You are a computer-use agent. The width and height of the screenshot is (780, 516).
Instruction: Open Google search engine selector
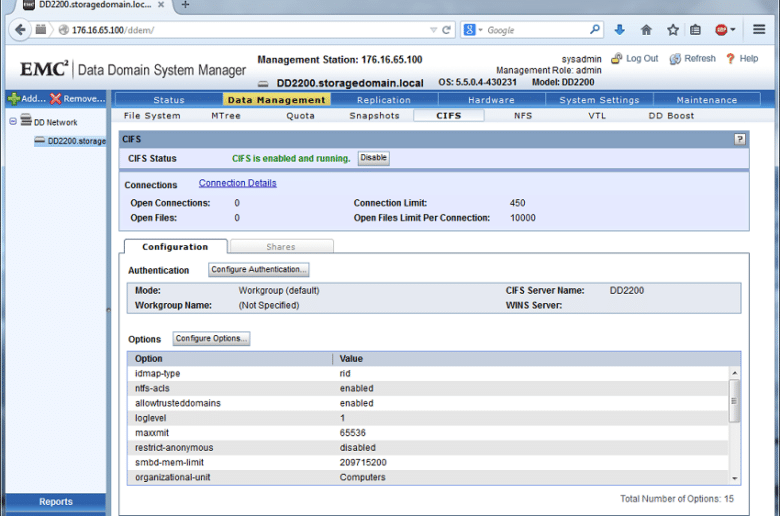click(473, 30)
